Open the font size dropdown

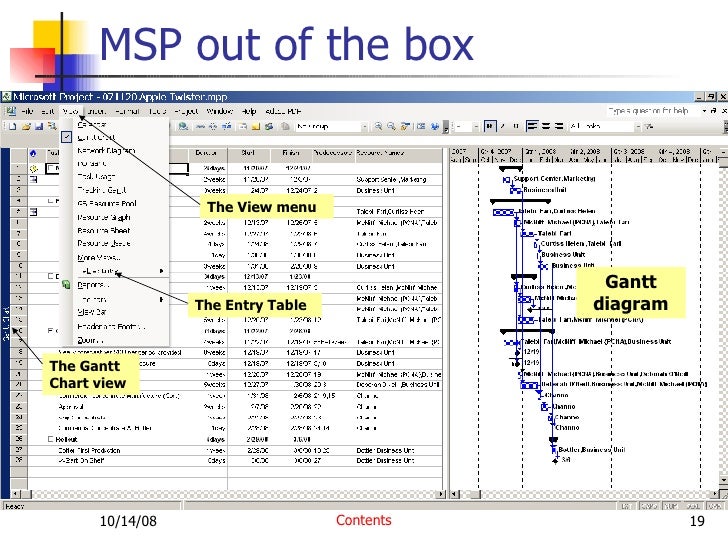476,126
